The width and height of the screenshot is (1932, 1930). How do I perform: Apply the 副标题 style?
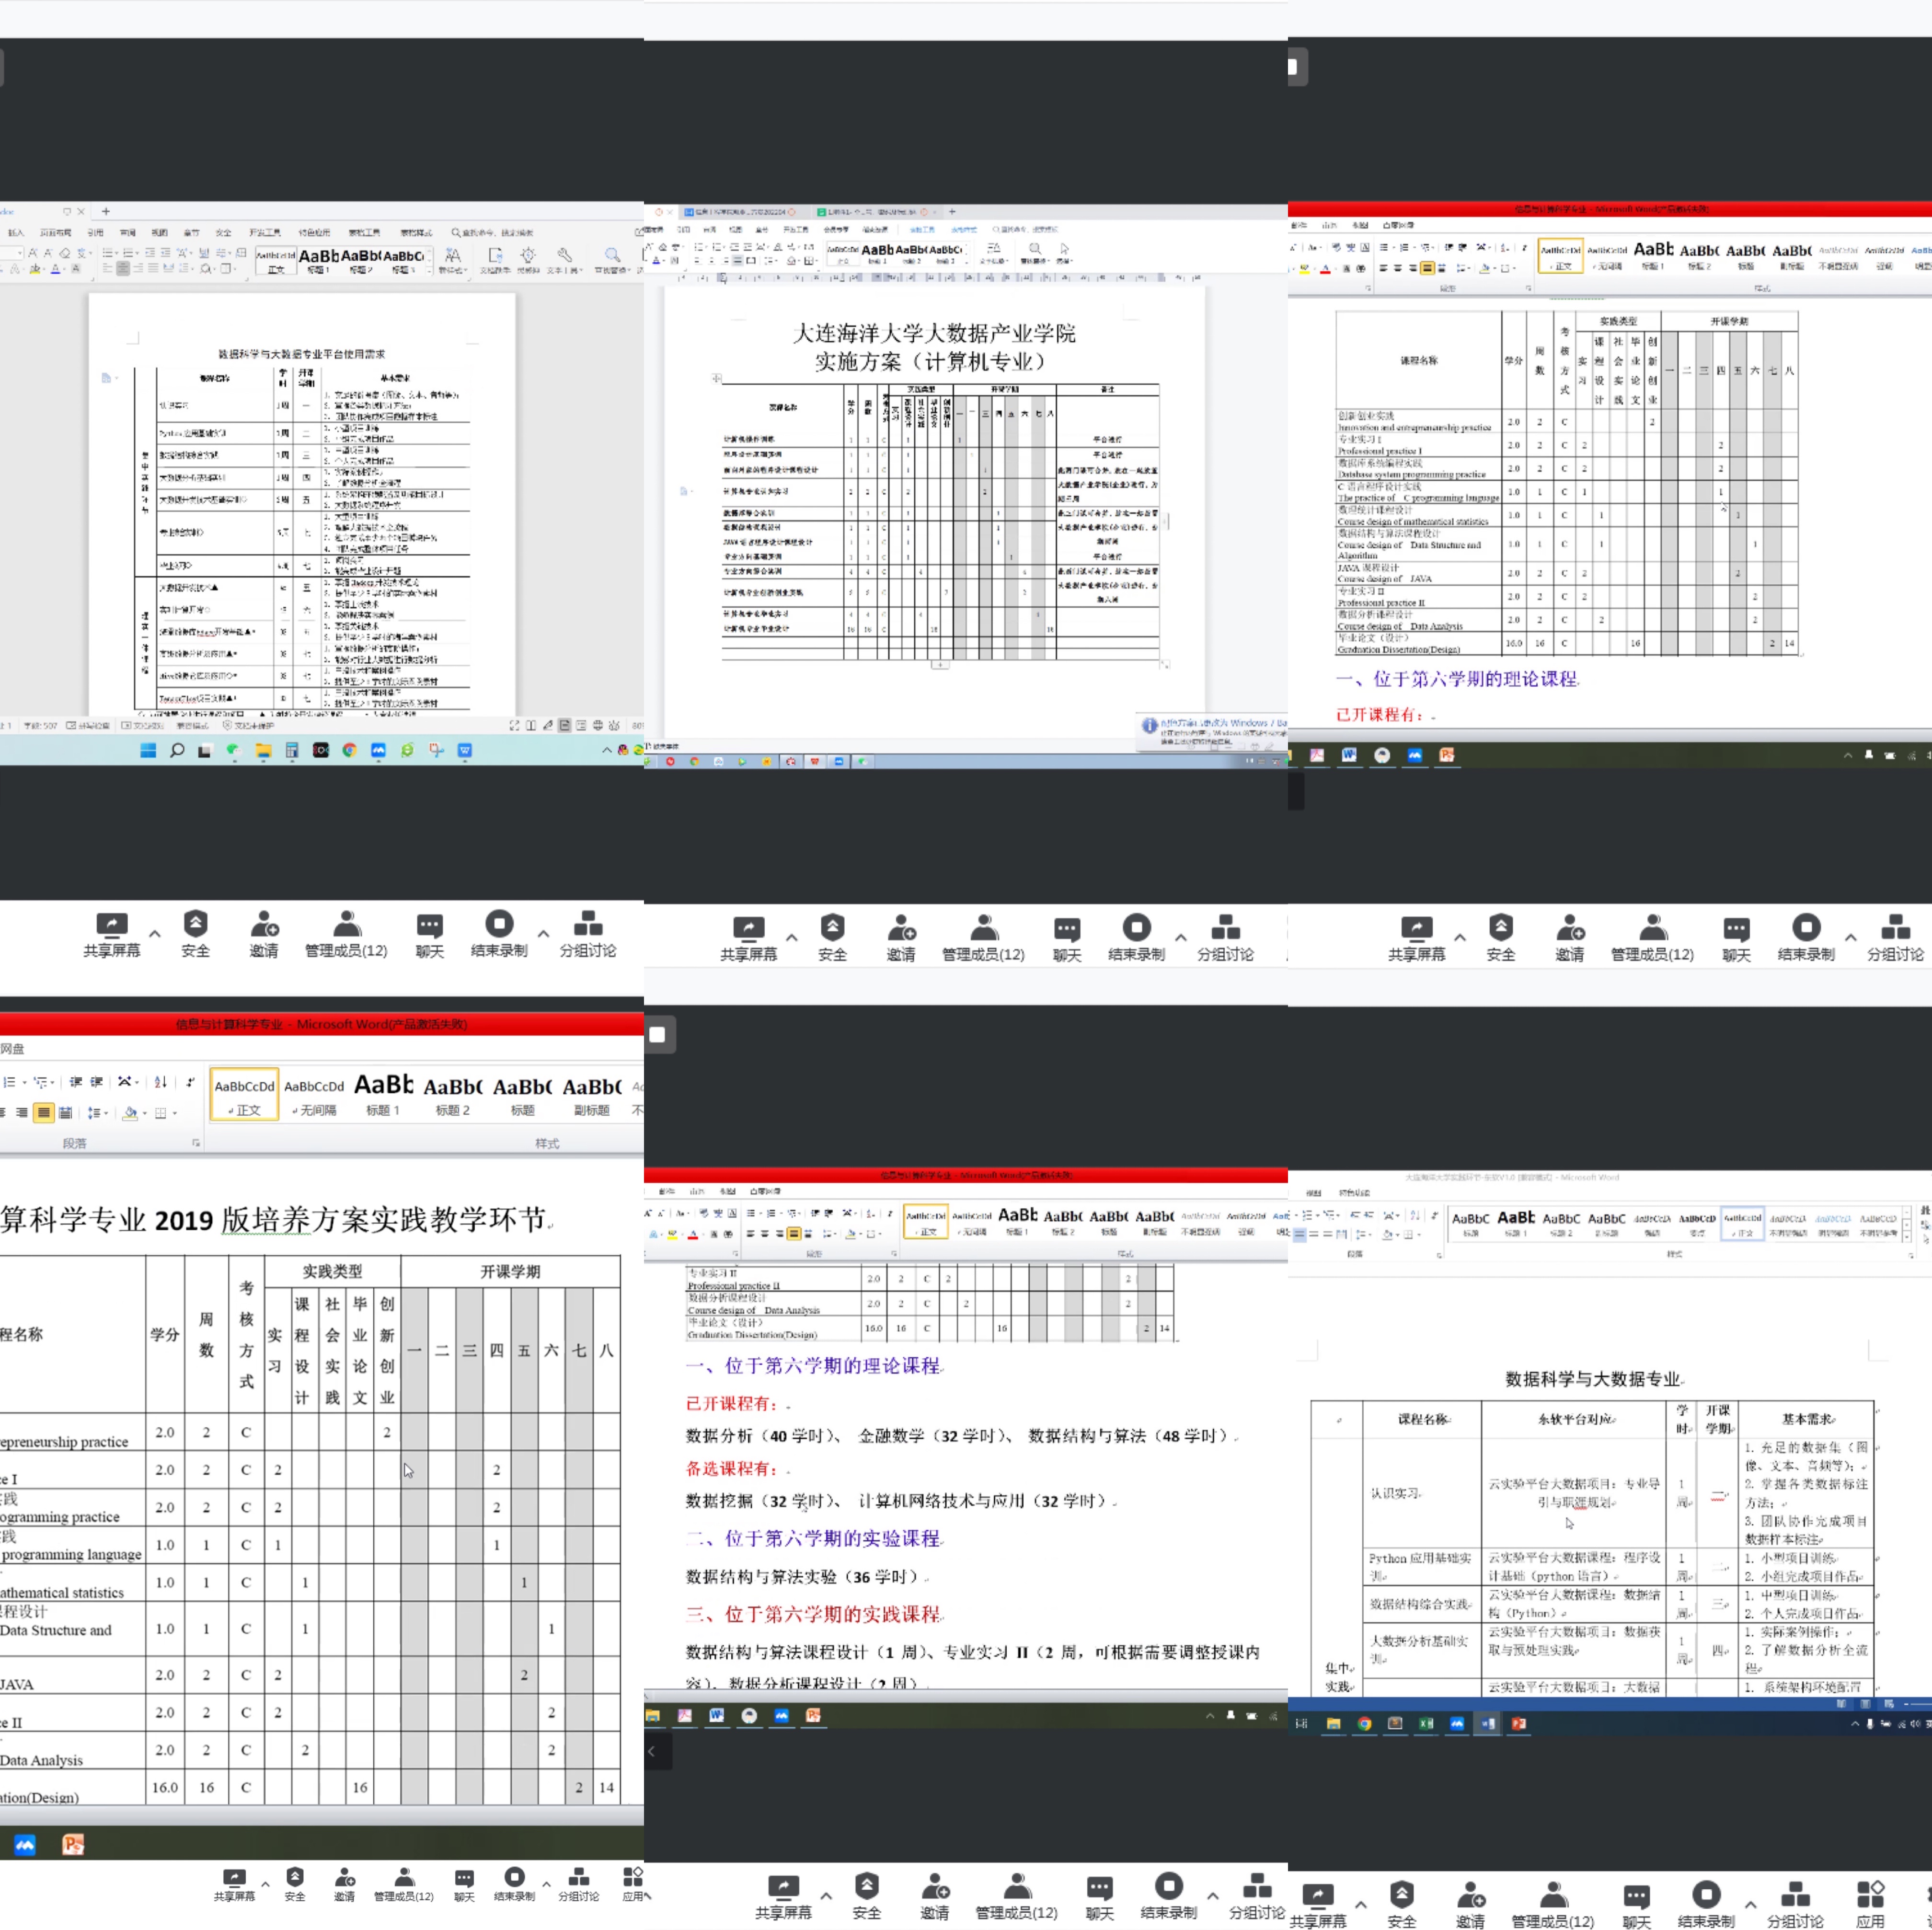(x=592, y=1095)
